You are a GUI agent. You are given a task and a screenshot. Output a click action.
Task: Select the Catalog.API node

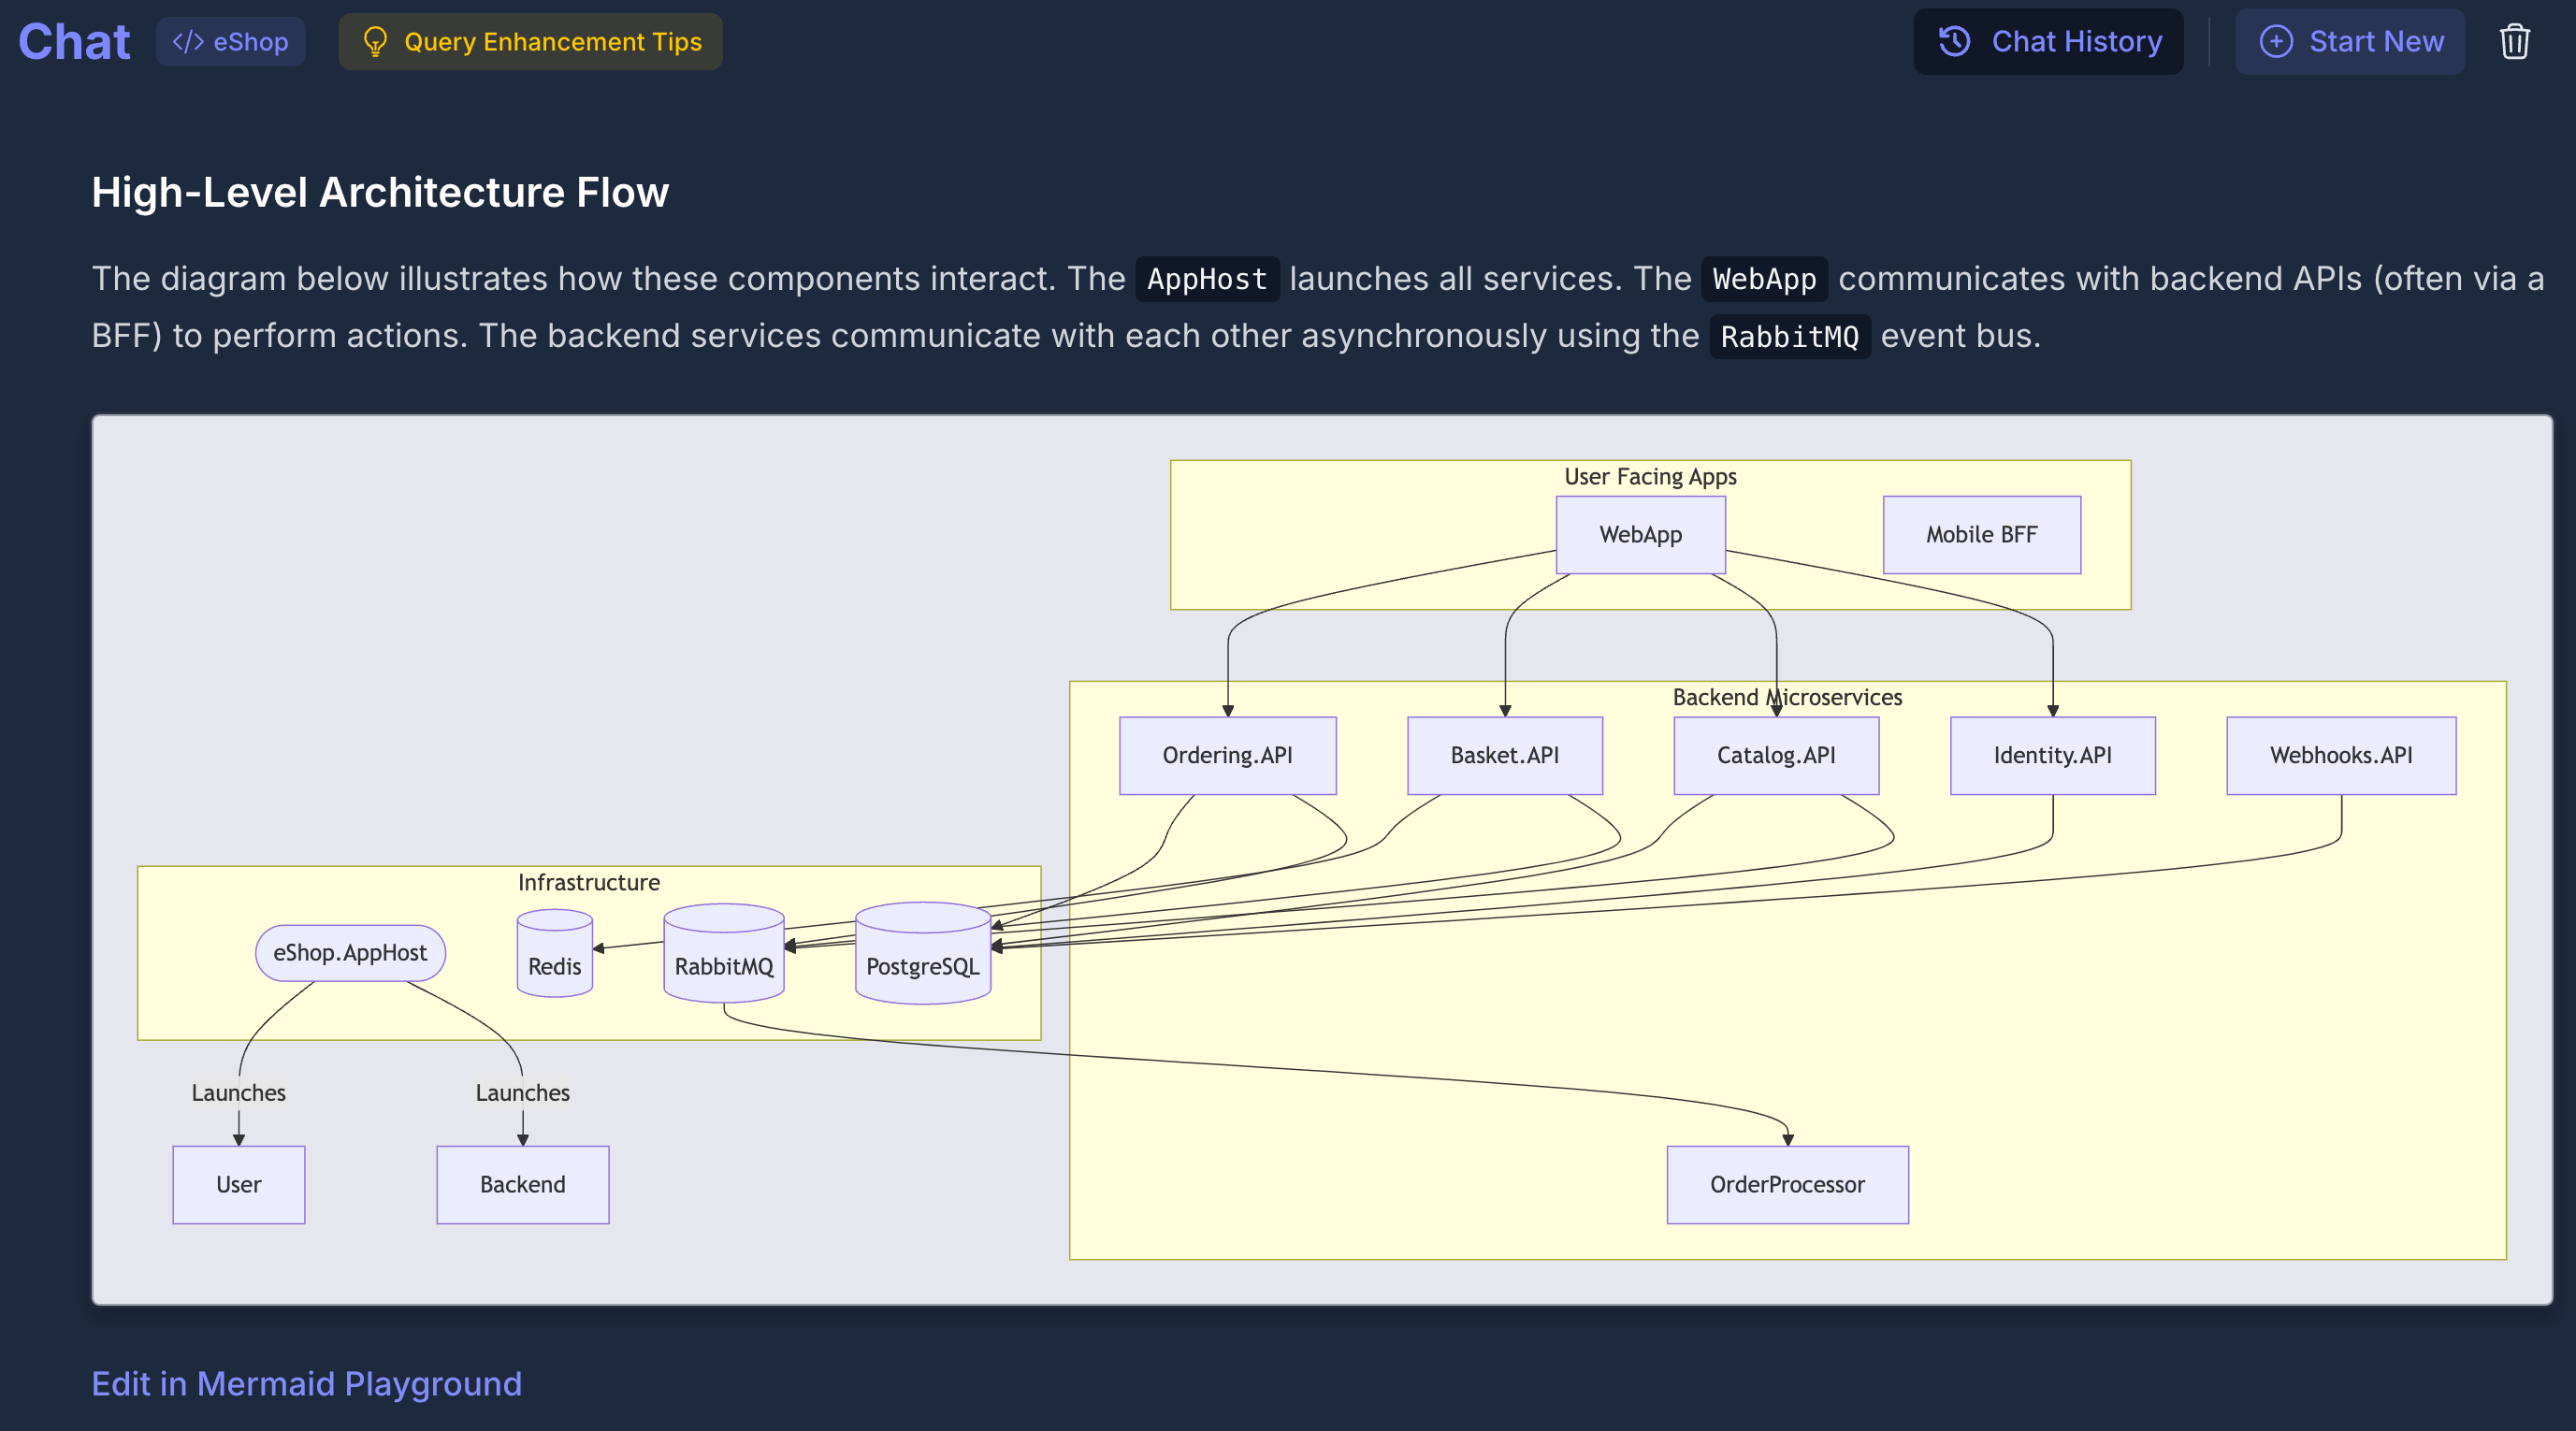[1776, 756]
